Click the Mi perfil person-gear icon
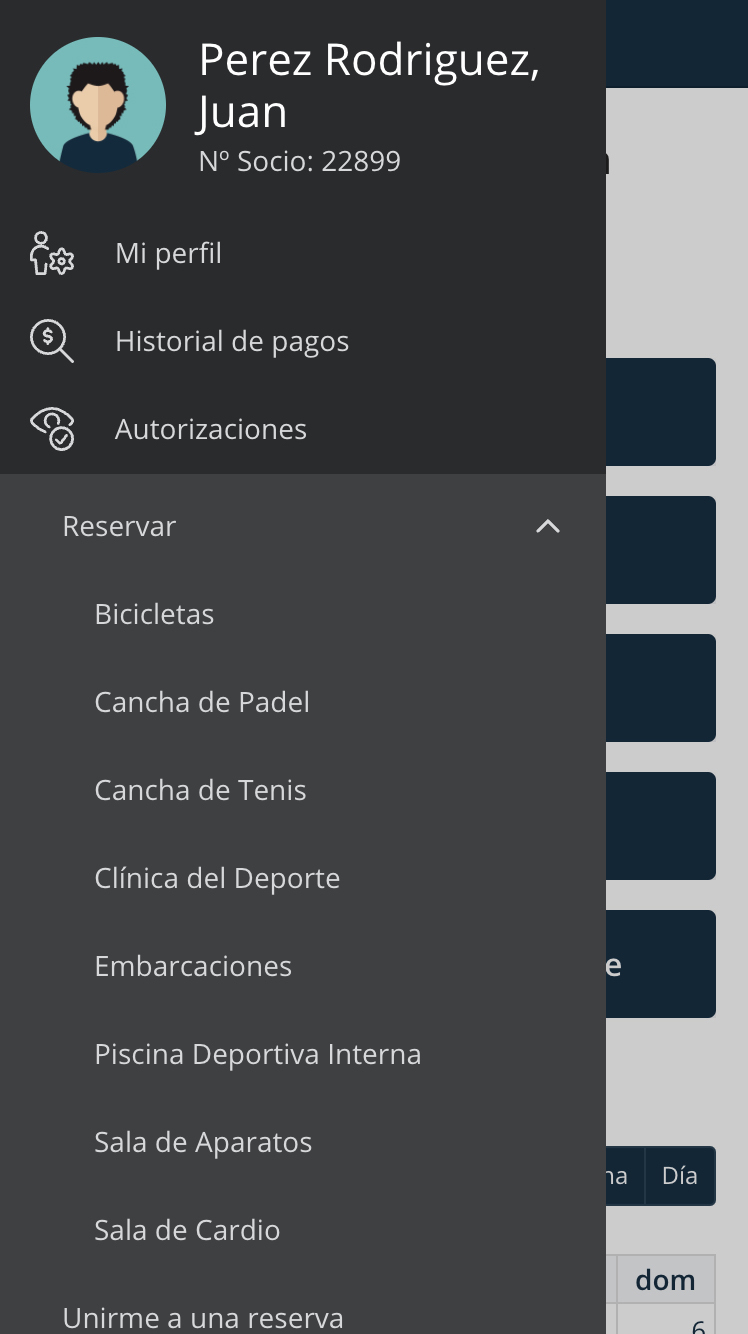748x1334 pixels. pos(52,253)
